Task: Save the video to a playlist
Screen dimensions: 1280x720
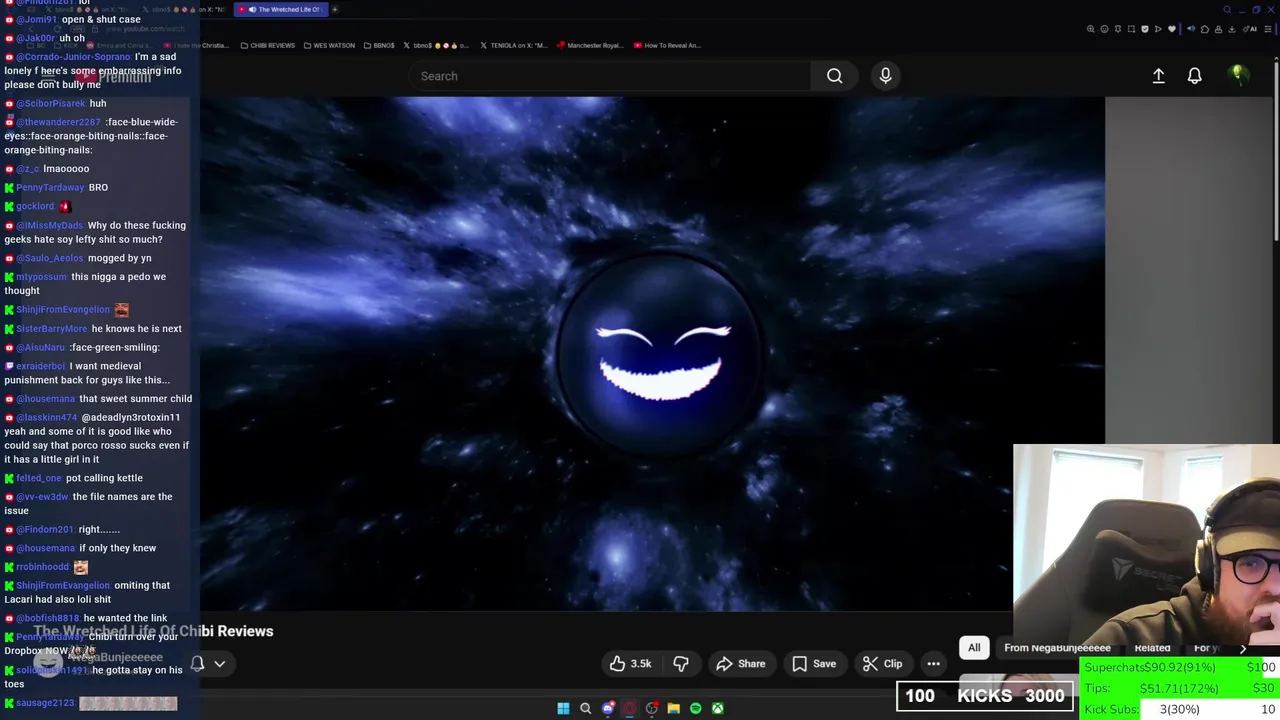Action: click(x=814, y=664)
